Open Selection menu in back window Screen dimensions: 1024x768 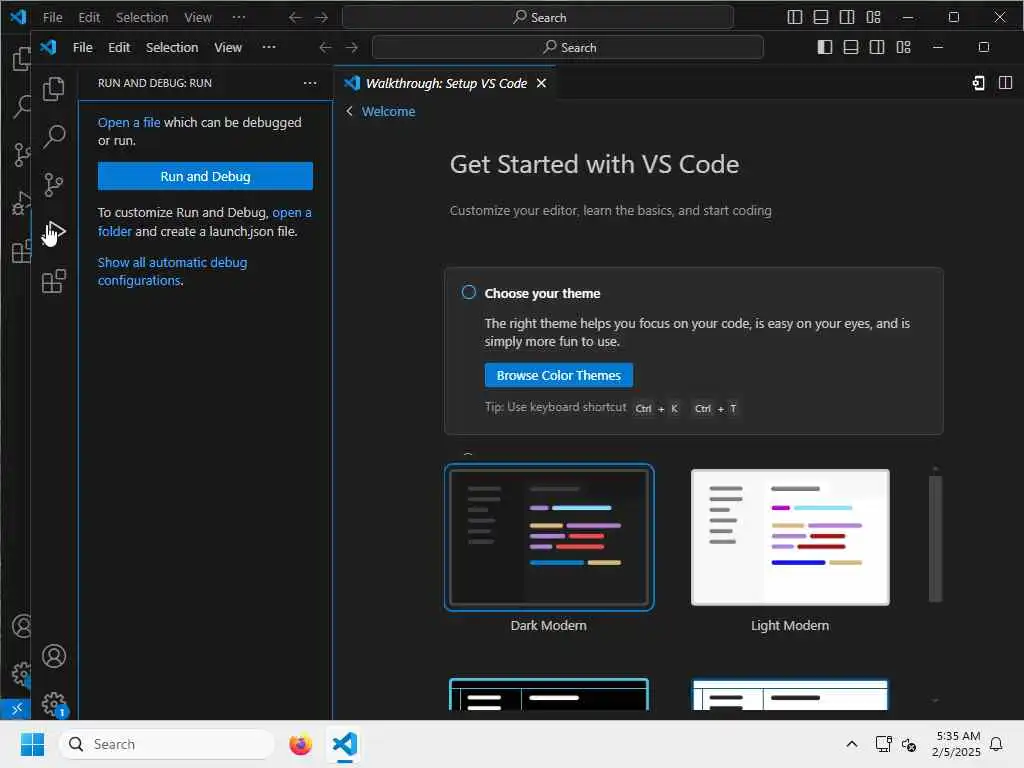click(142, 17)
